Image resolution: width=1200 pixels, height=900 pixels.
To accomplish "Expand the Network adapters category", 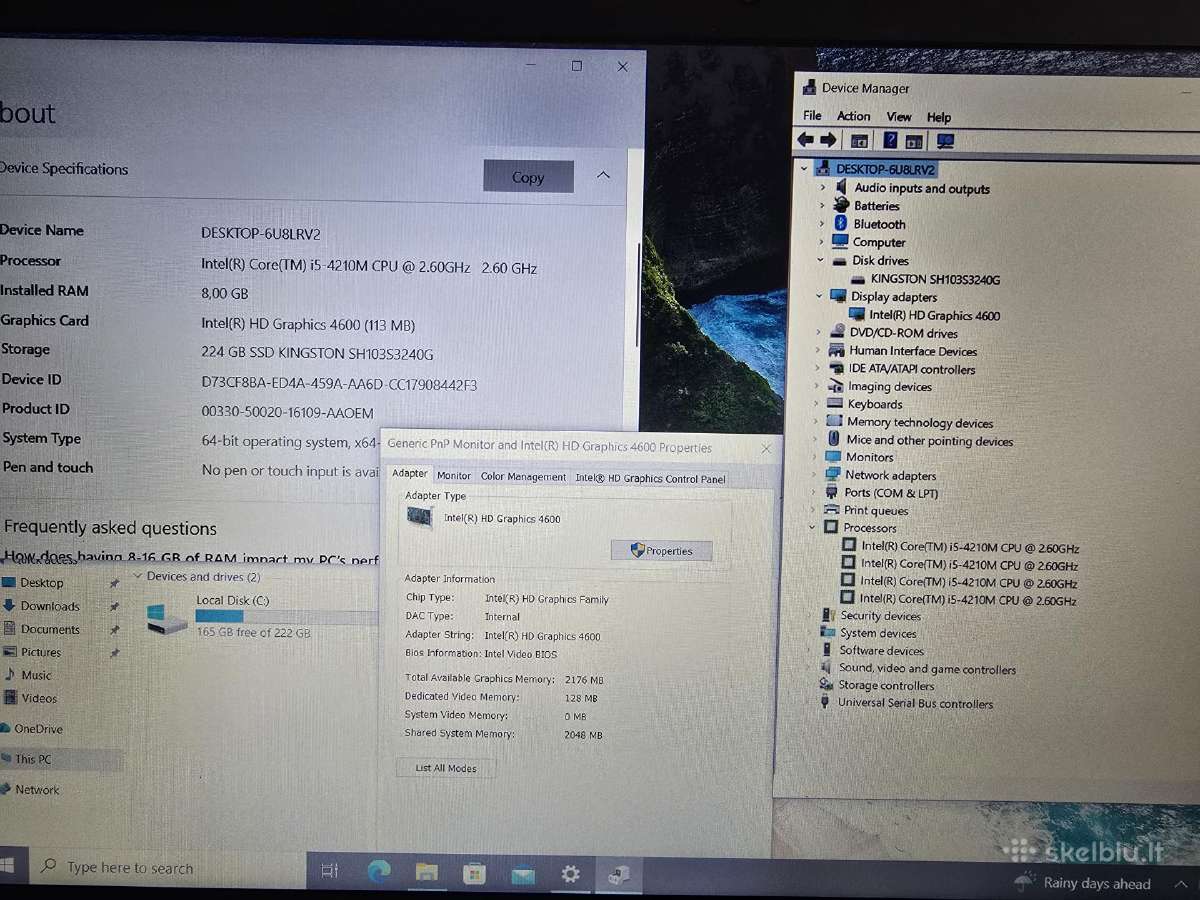I will 816,475.
